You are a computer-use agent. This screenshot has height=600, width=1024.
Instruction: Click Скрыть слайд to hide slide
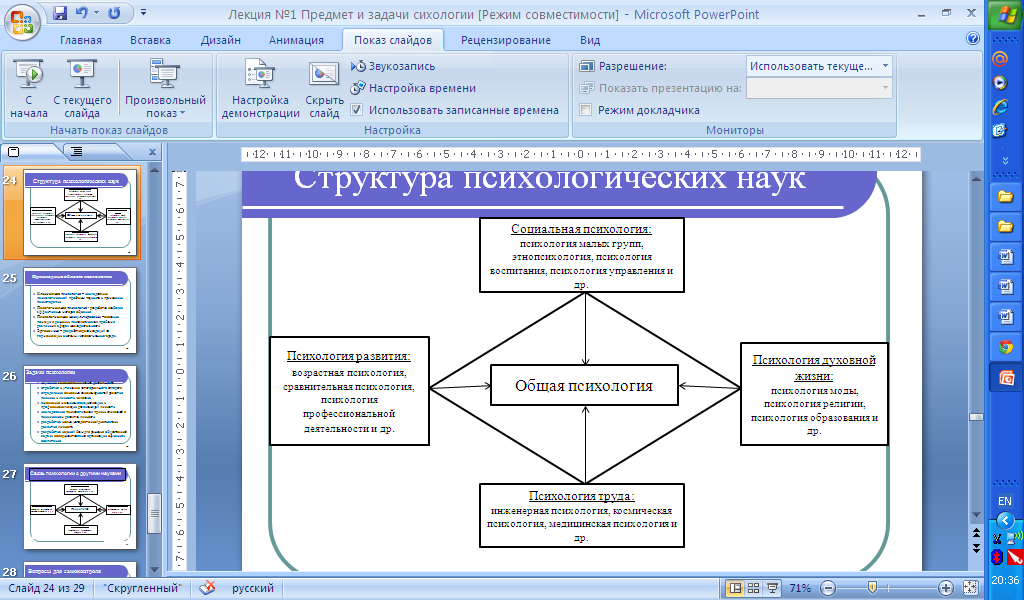coord(325,89)
